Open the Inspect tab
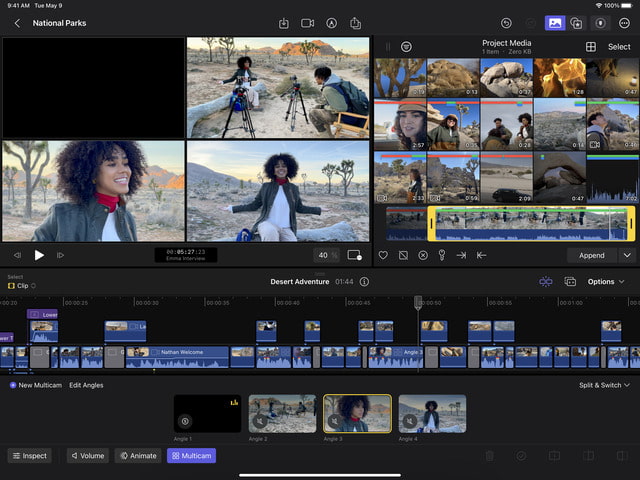Viewport: 640px width, 480px height. point(30,456)
